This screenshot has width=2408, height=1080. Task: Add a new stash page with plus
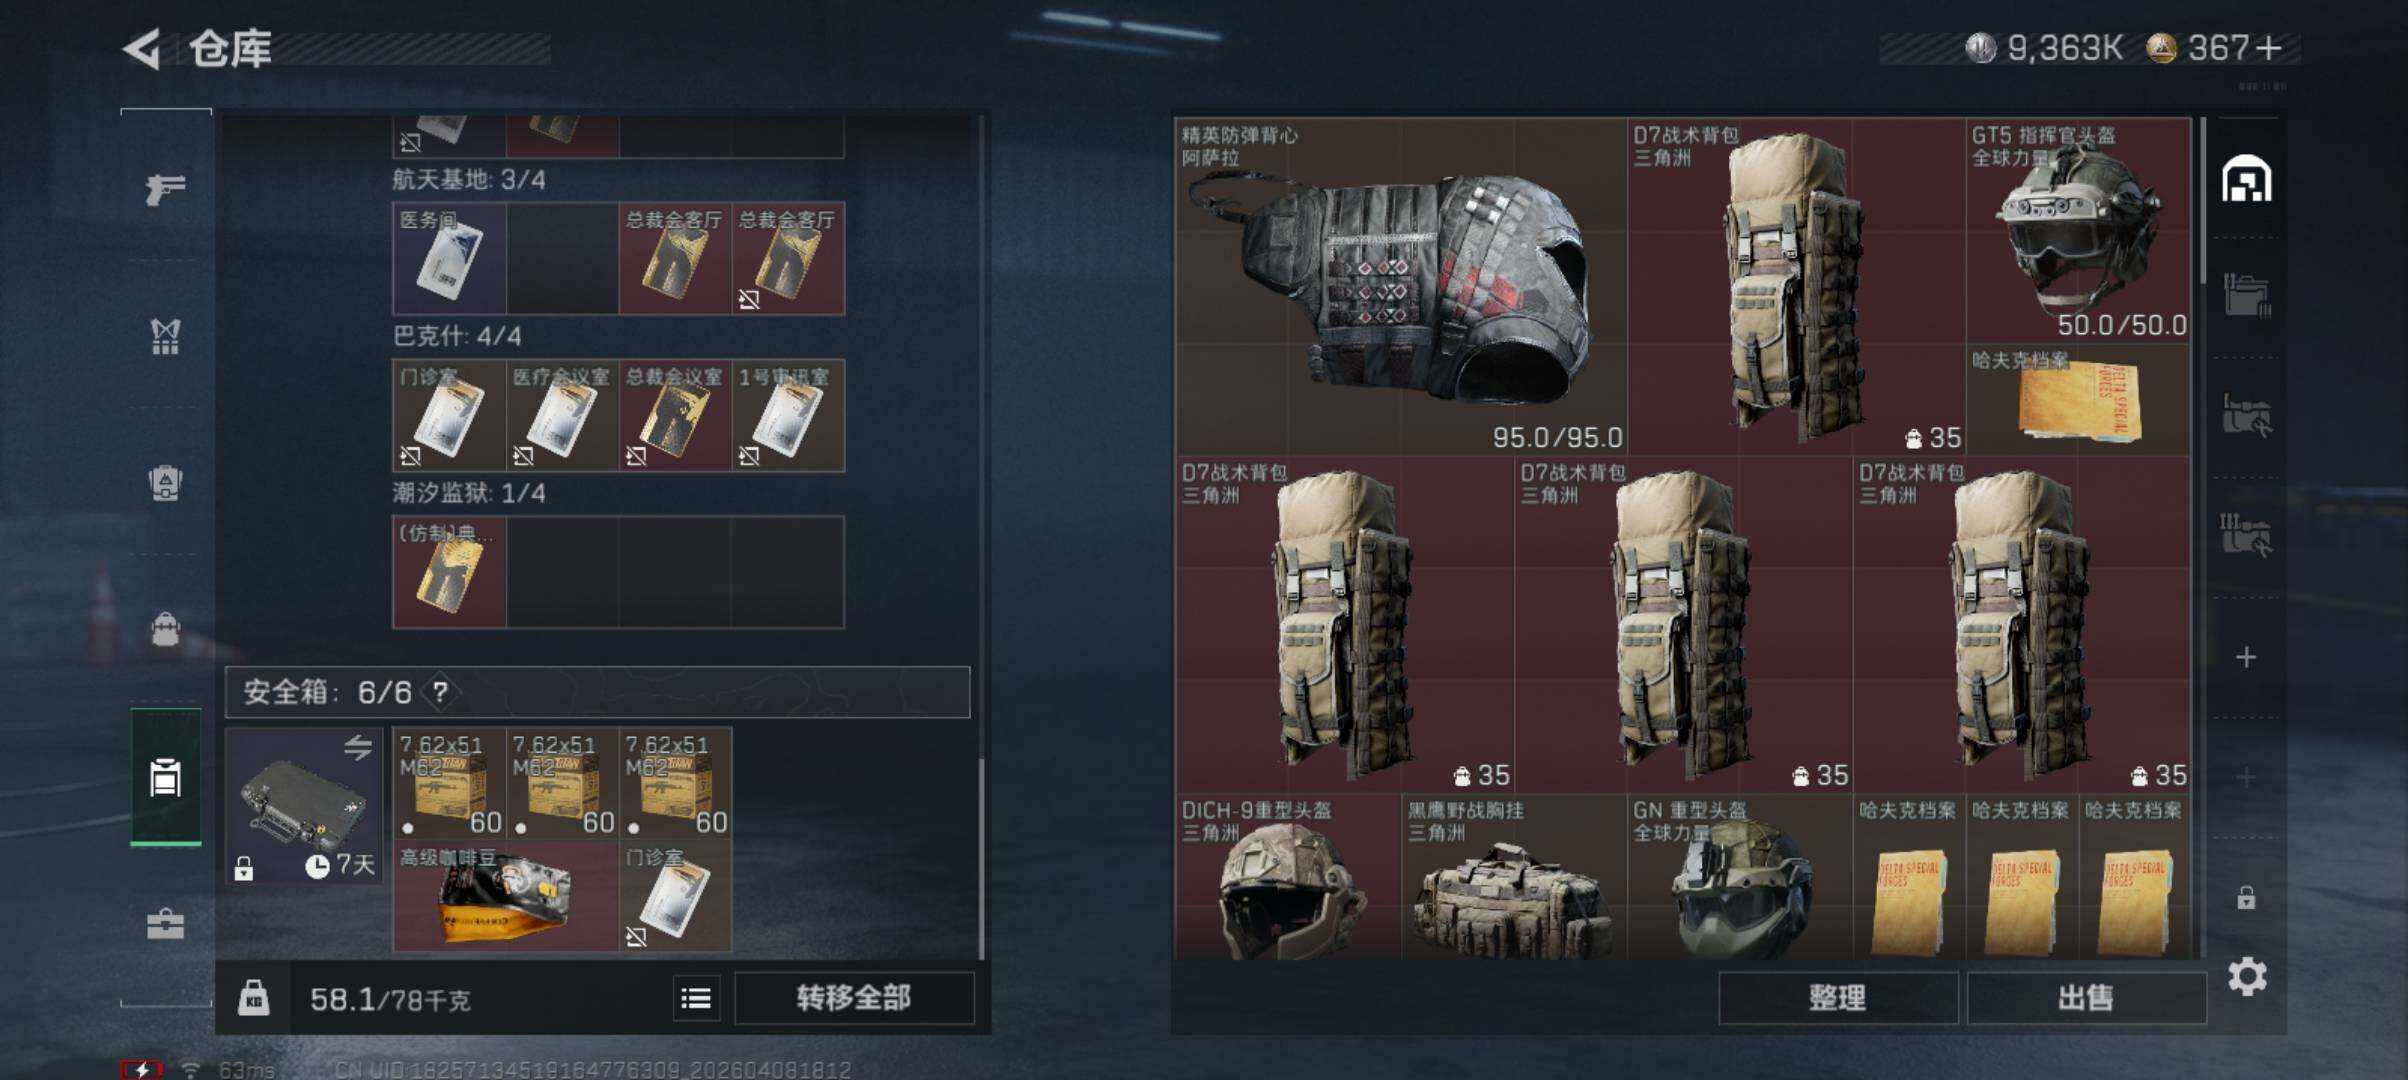click(x=2246, y=657)
